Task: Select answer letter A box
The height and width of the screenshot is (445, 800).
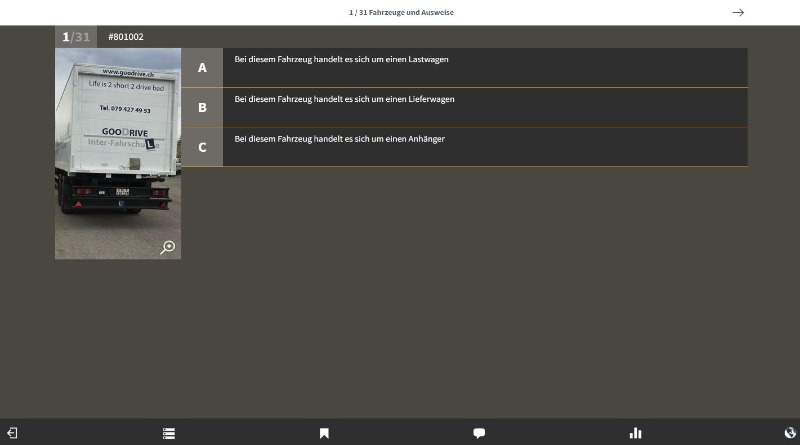Action: 202,68
